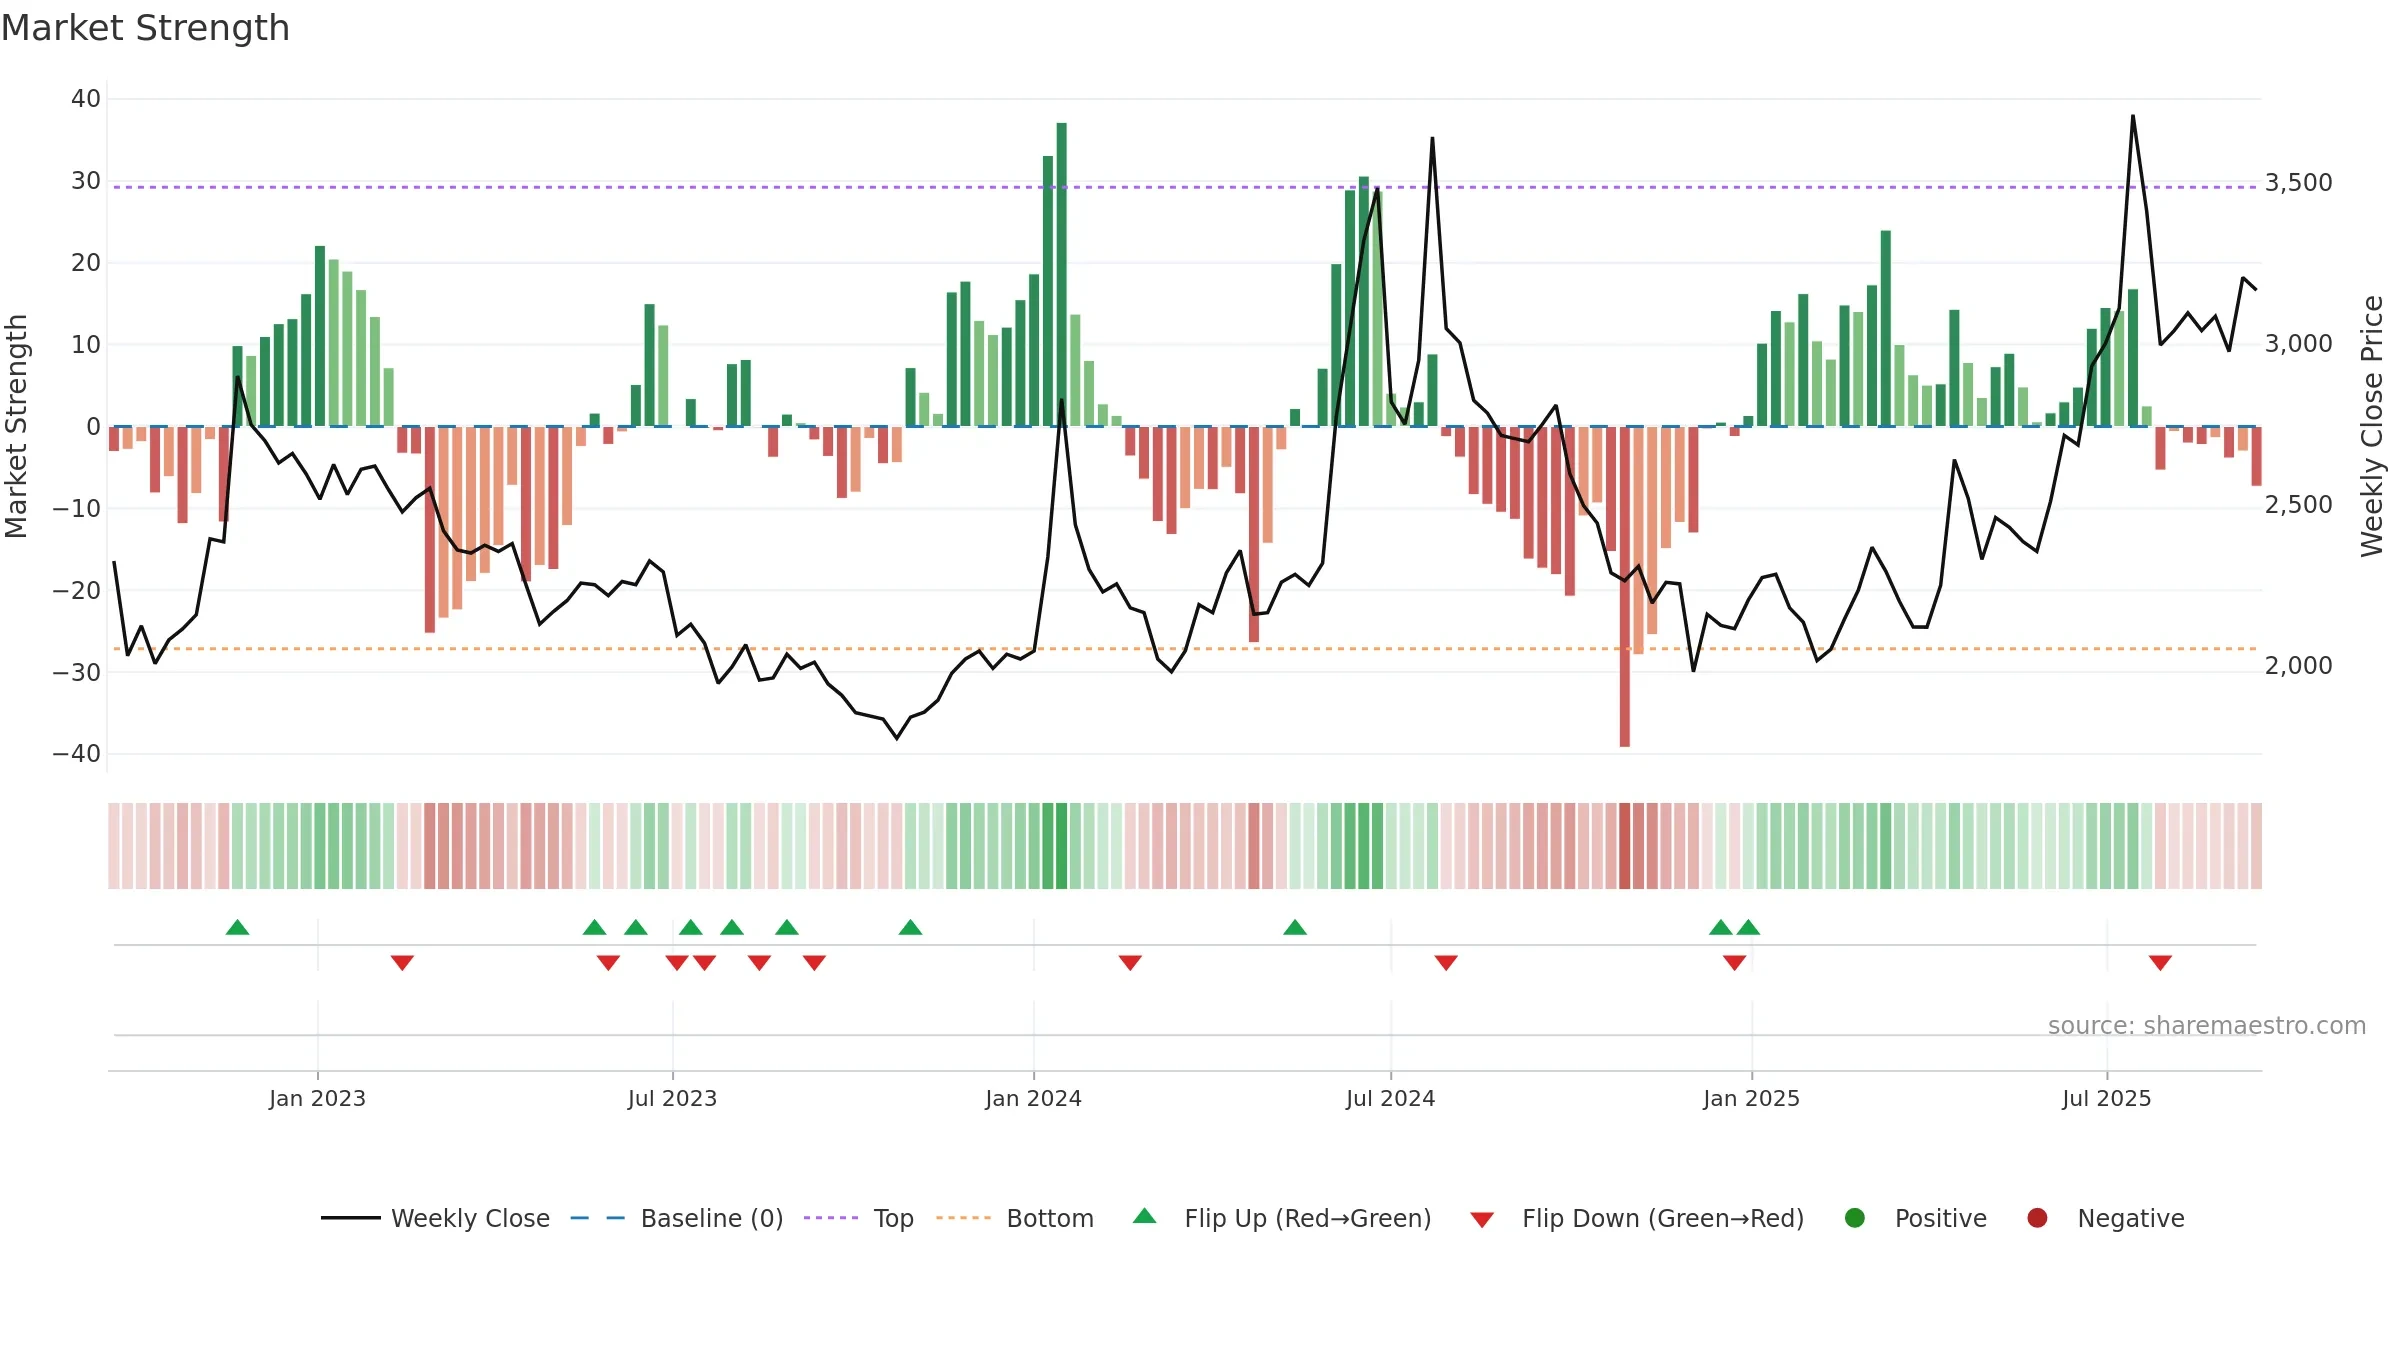
Task: Click the red Negative circle legend icon
Action: coord(2037,1218)
